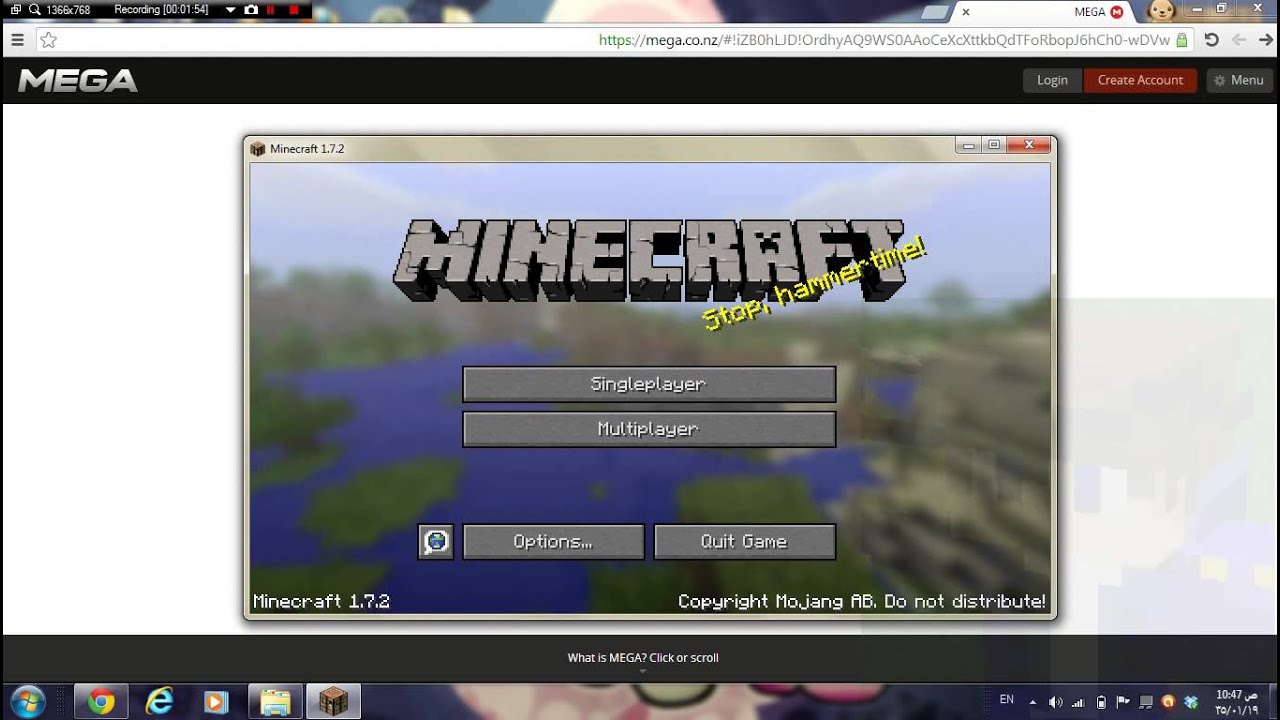The image size is (1280, 720).
Task: Click the Minecraft language globe icon
Action: click(x=436, y=541)
